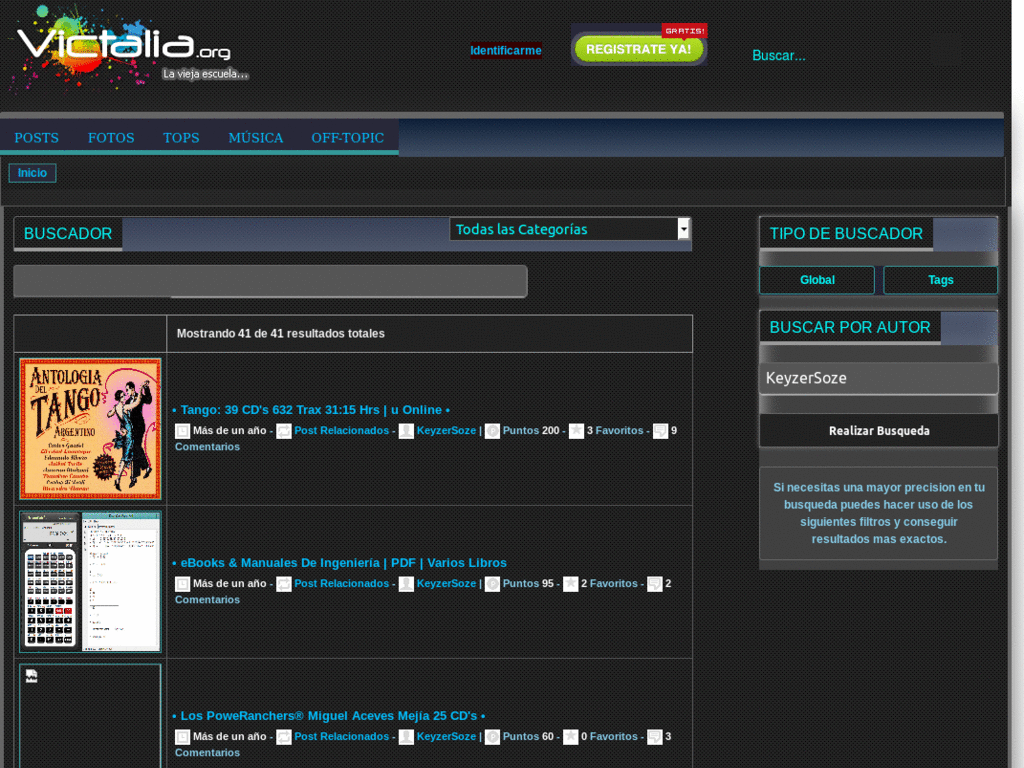Click the Identificarme login link

505,50
